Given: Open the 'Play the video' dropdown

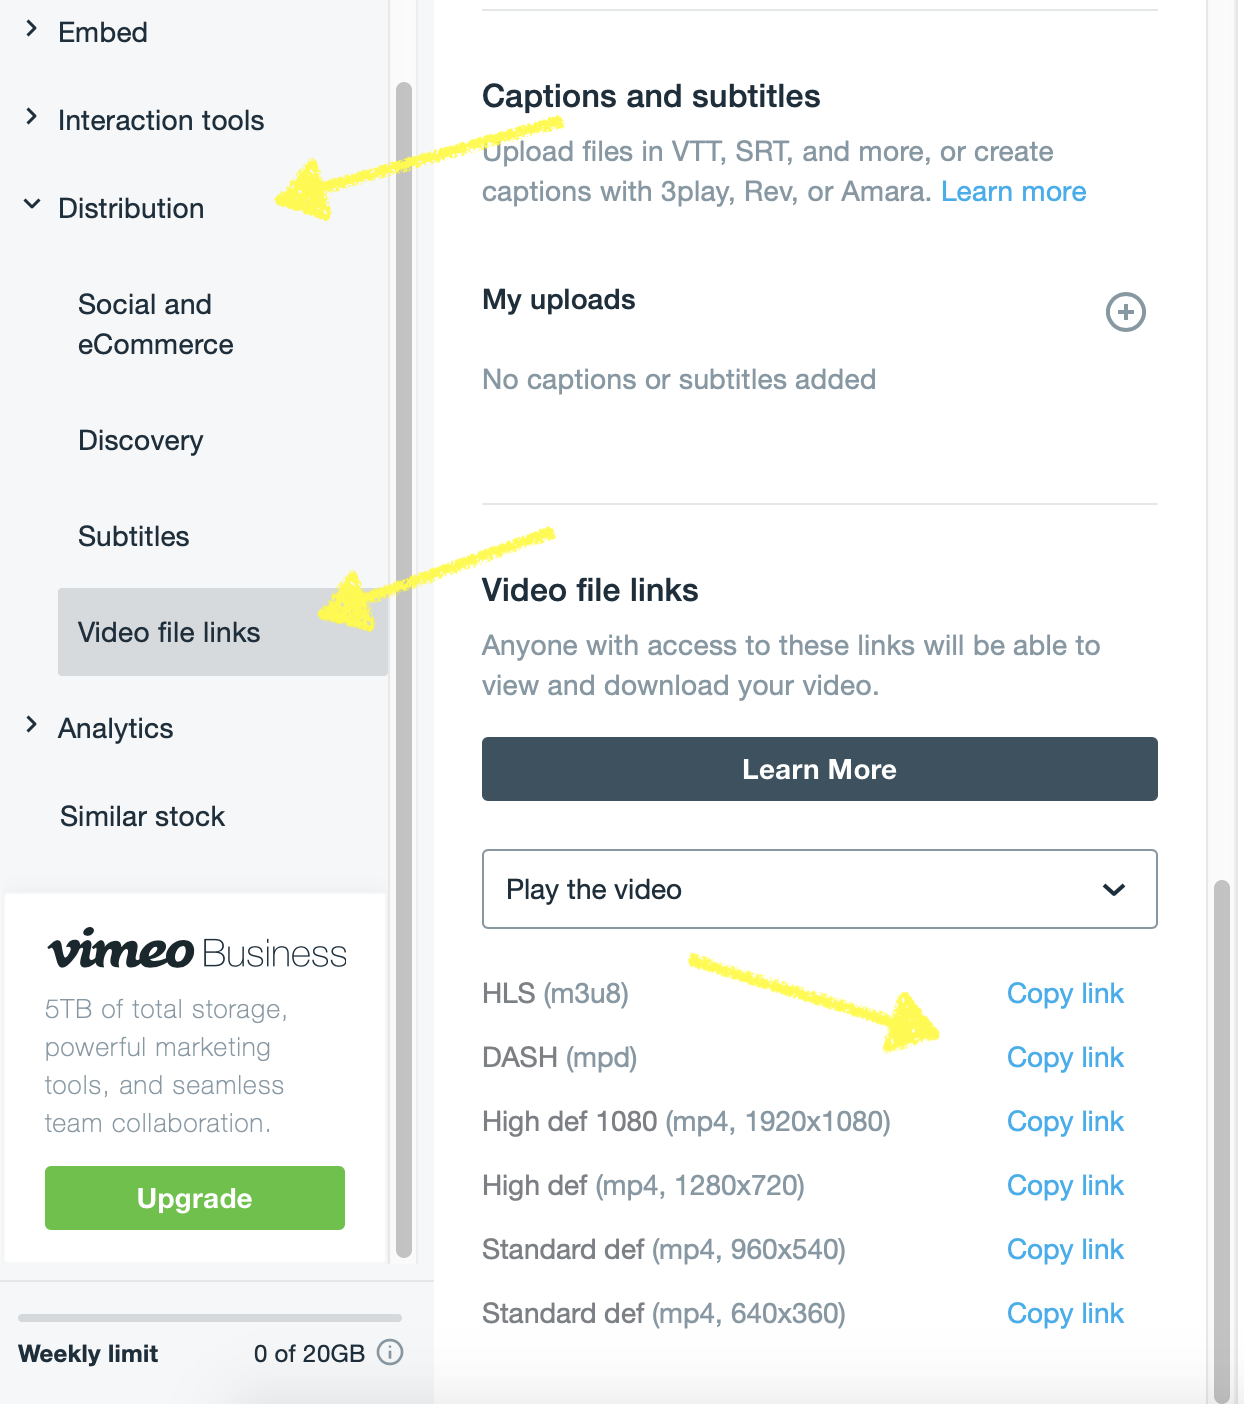Looking at the screenshot, I should click(819, 889).
